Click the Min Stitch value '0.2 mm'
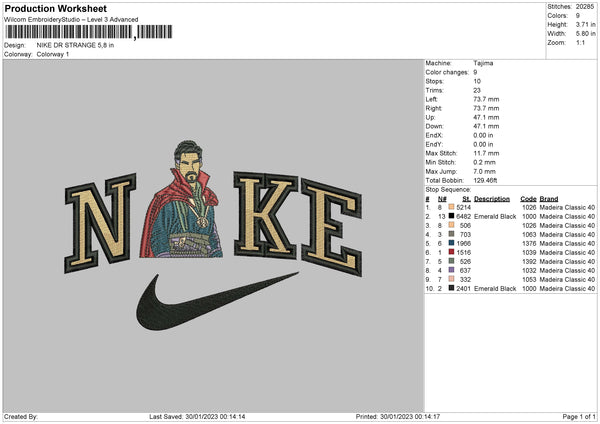Viewport: 600px width, 424px height. click(x=485, y=162)
